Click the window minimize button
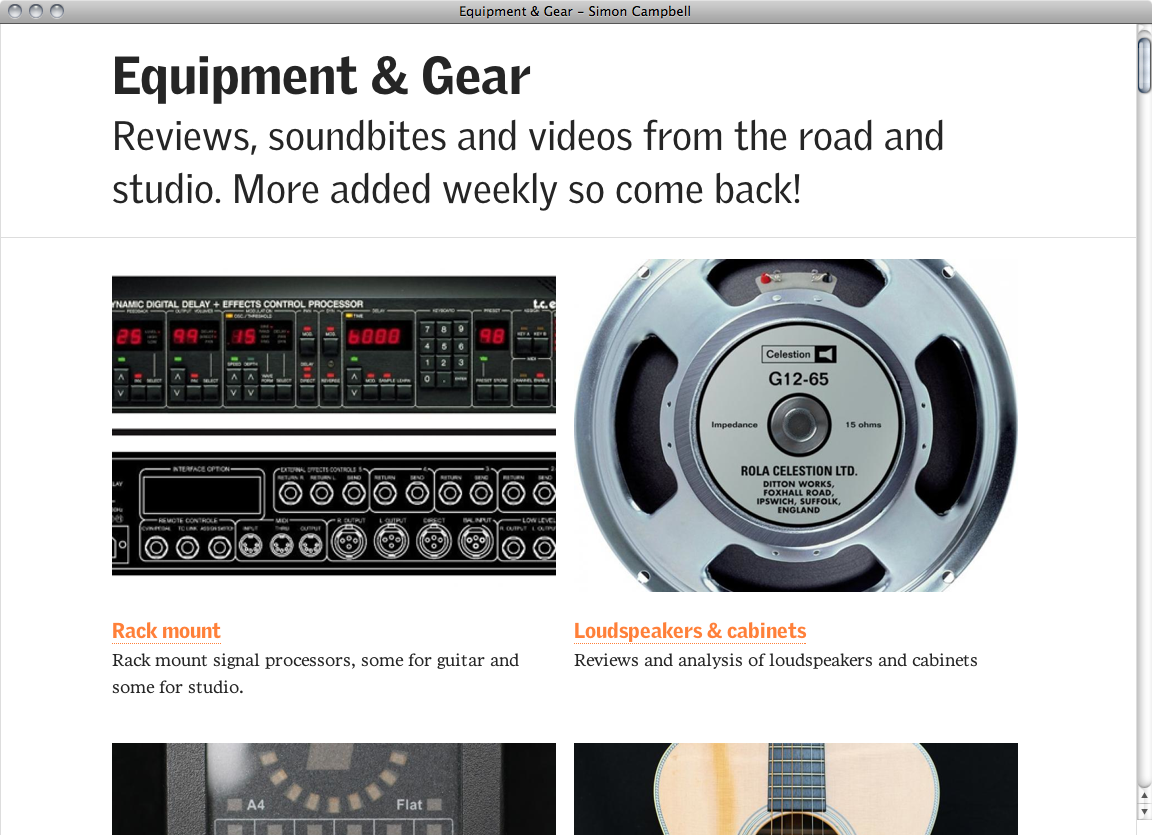Screen dimensions: 1152x835 [x=35, y=11]
